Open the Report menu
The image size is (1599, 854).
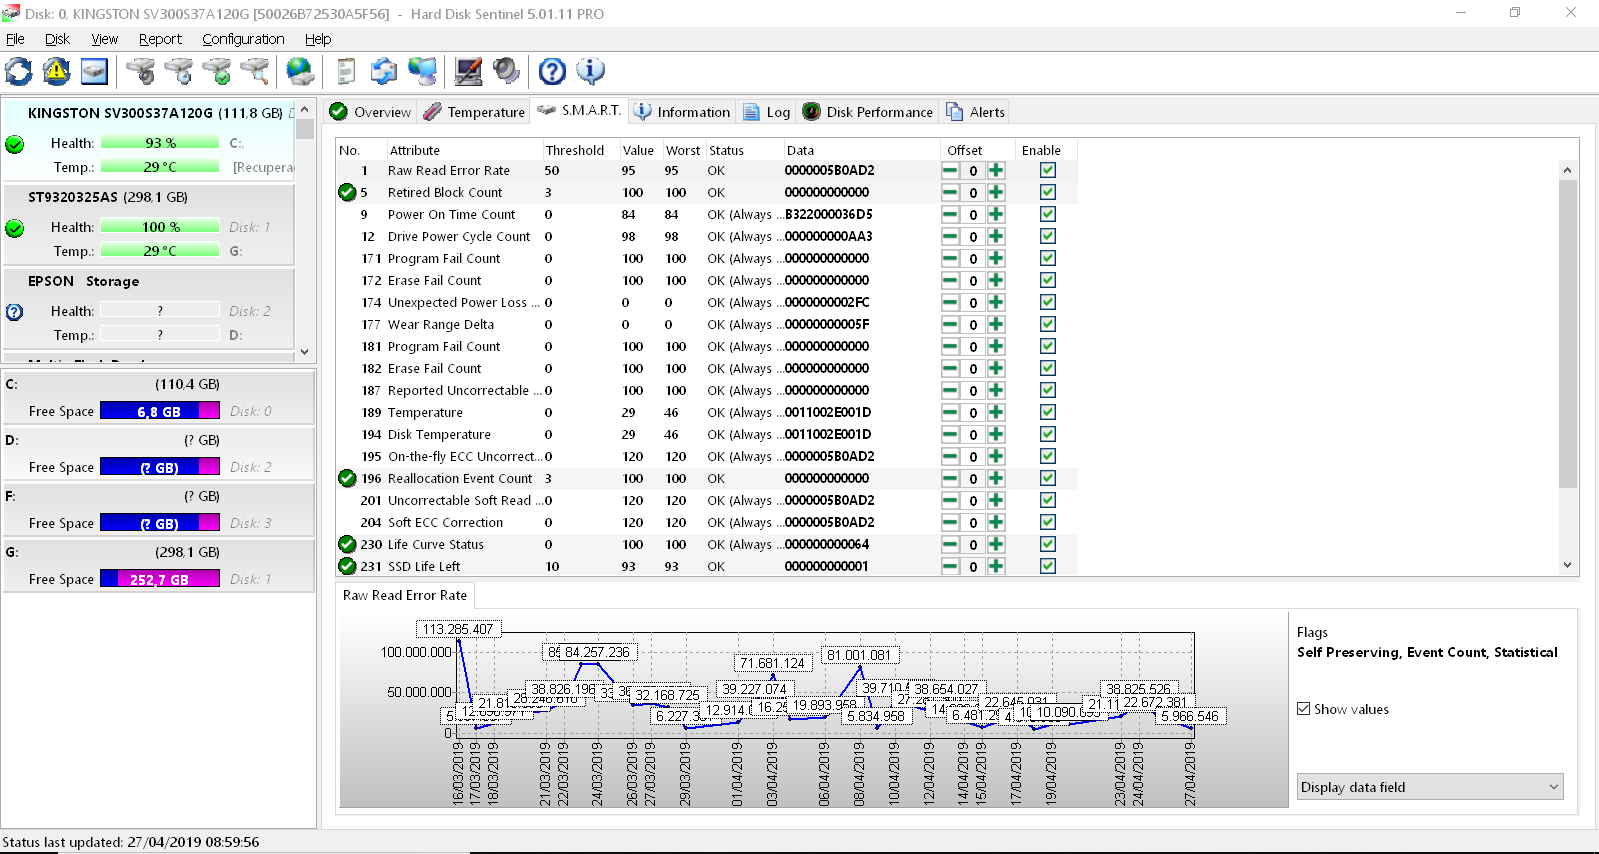(160, 39)
